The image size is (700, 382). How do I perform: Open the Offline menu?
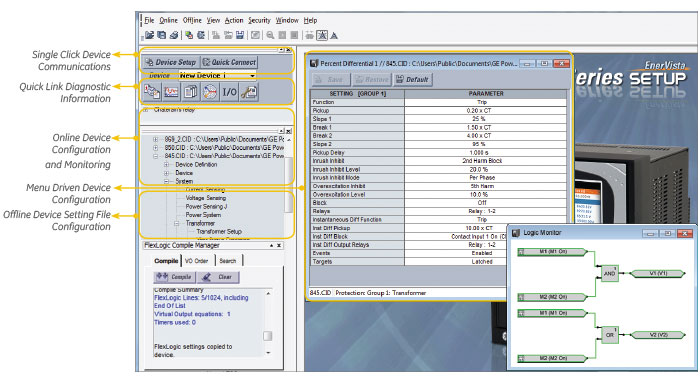pos(192,20)
